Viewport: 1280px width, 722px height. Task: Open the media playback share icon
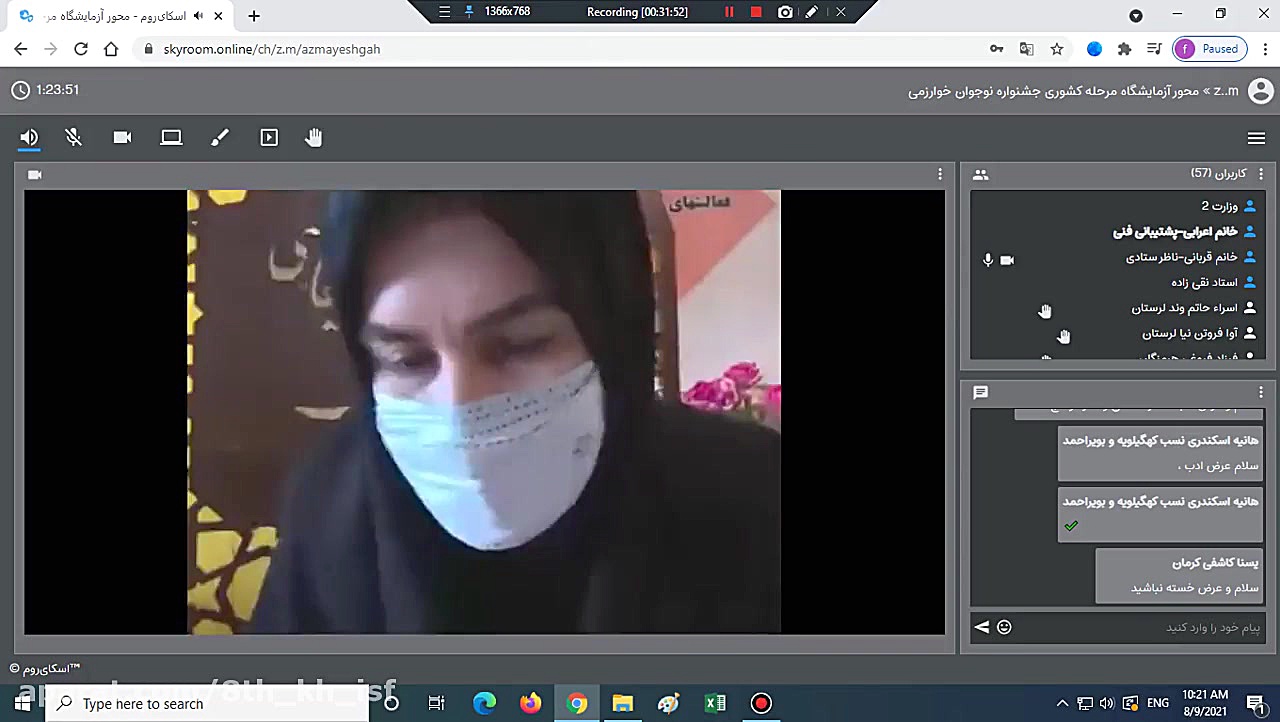click(x=269, y=138)
